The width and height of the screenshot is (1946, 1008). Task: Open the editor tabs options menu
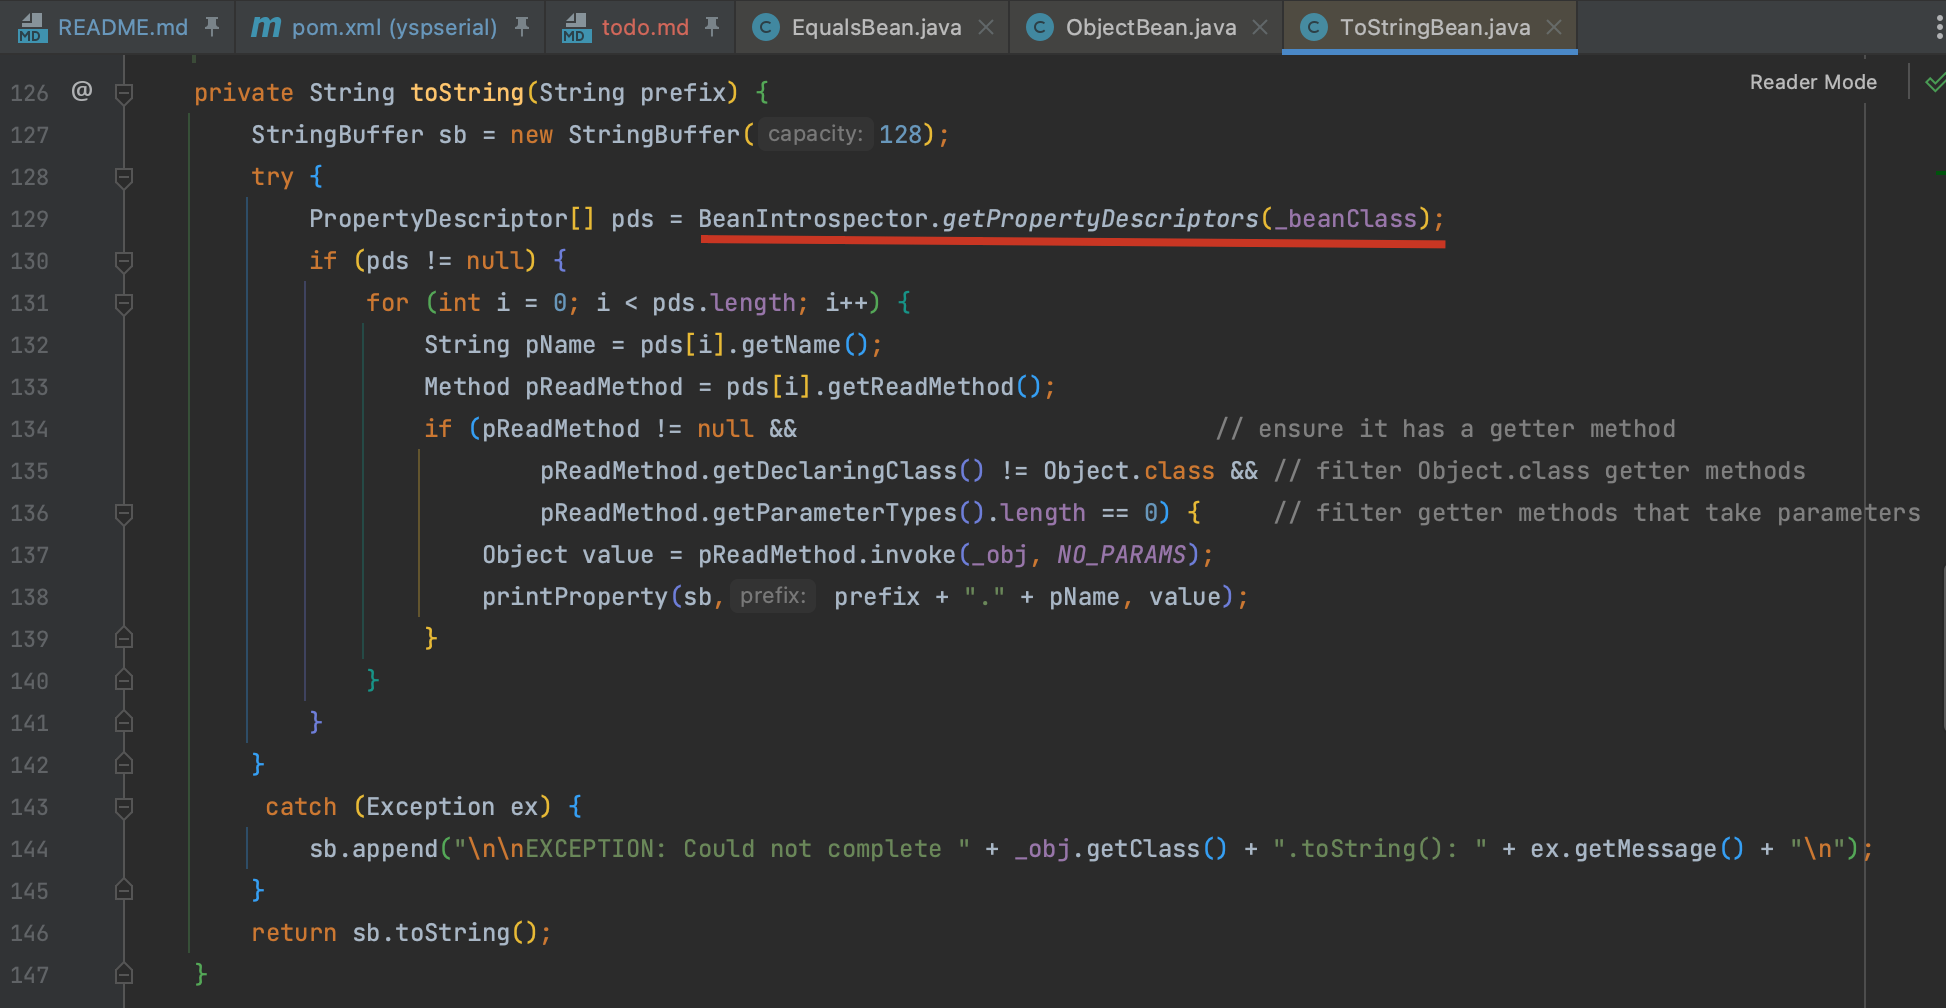[1939, 27]
